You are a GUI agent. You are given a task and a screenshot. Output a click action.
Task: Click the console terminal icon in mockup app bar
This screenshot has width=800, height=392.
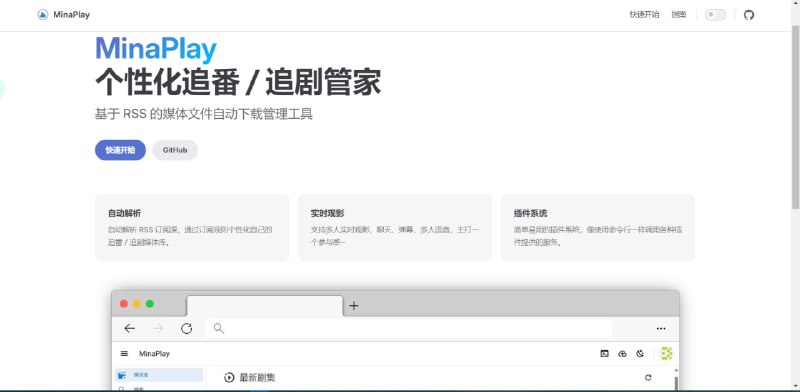pos(605,353)
